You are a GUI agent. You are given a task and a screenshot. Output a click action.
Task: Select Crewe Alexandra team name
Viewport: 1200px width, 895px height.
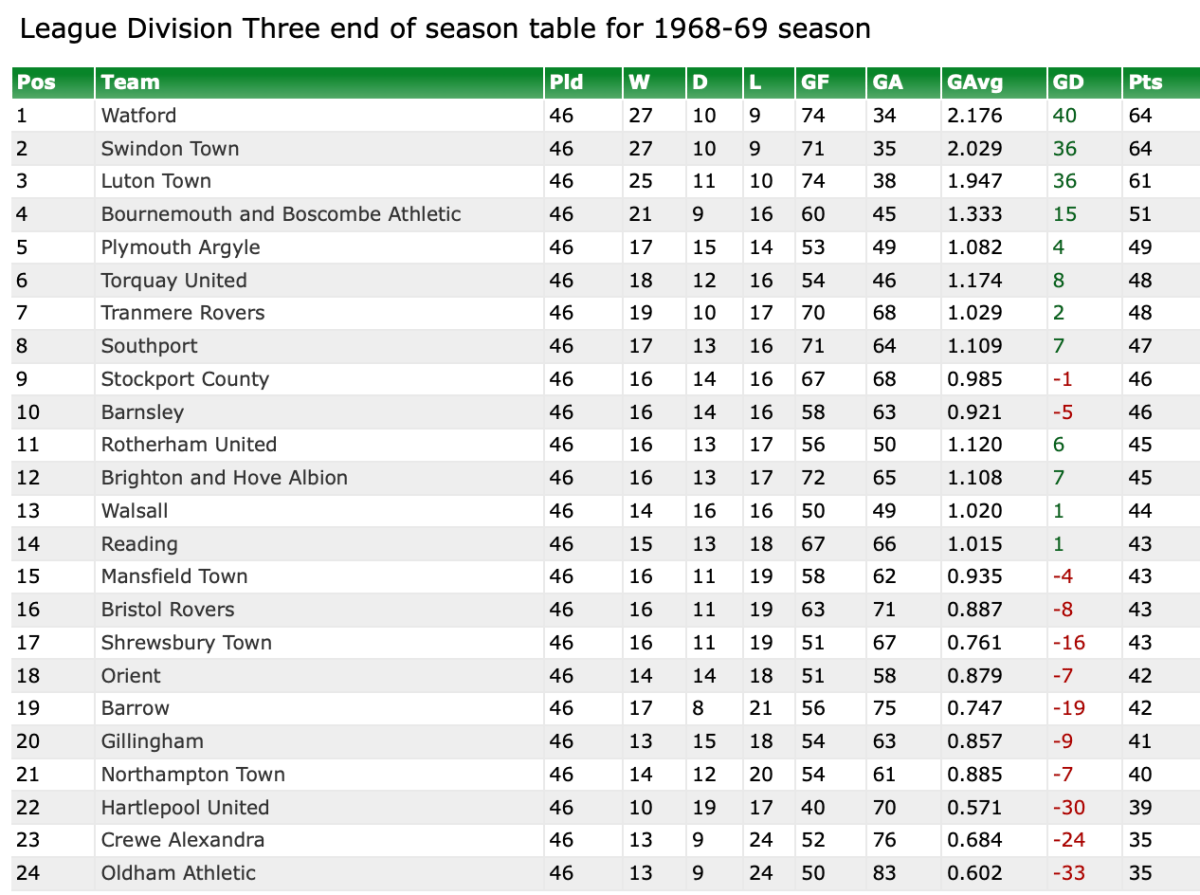[x=182, y=839]
